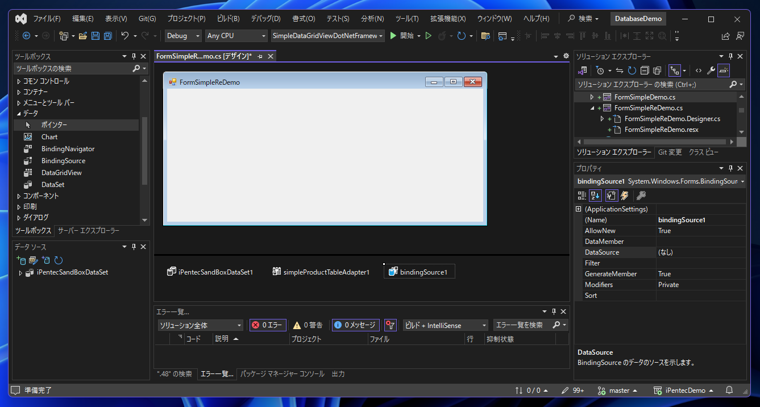This screenshot has width=760, height=407.
Task: Open Solution Explorer Properties wrench icon
Action: (x=711, y=71)
